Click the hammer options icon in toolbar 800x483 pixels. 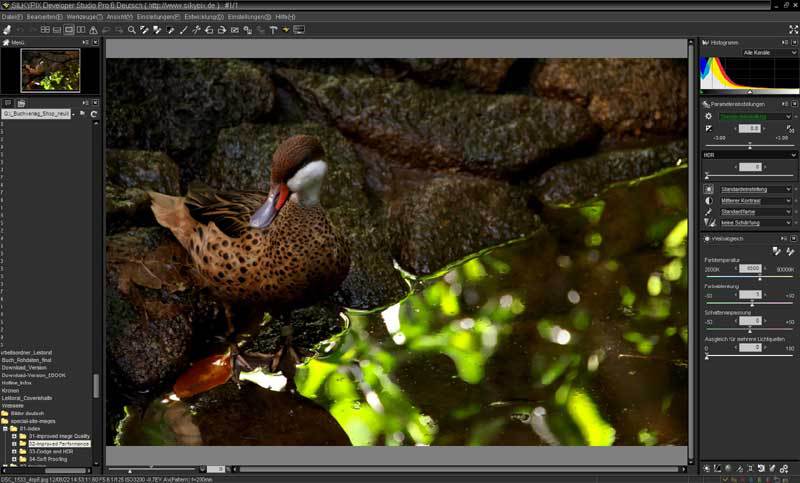tap(273, 30)
